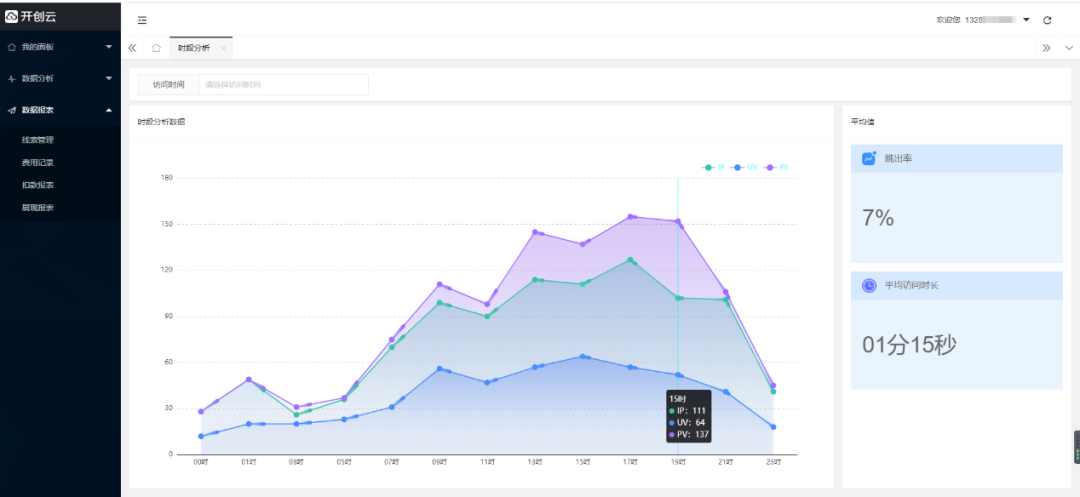Screen dimensions: 1080x497
Task: Toggle UV series in chart legend
Action: point(745,167)
